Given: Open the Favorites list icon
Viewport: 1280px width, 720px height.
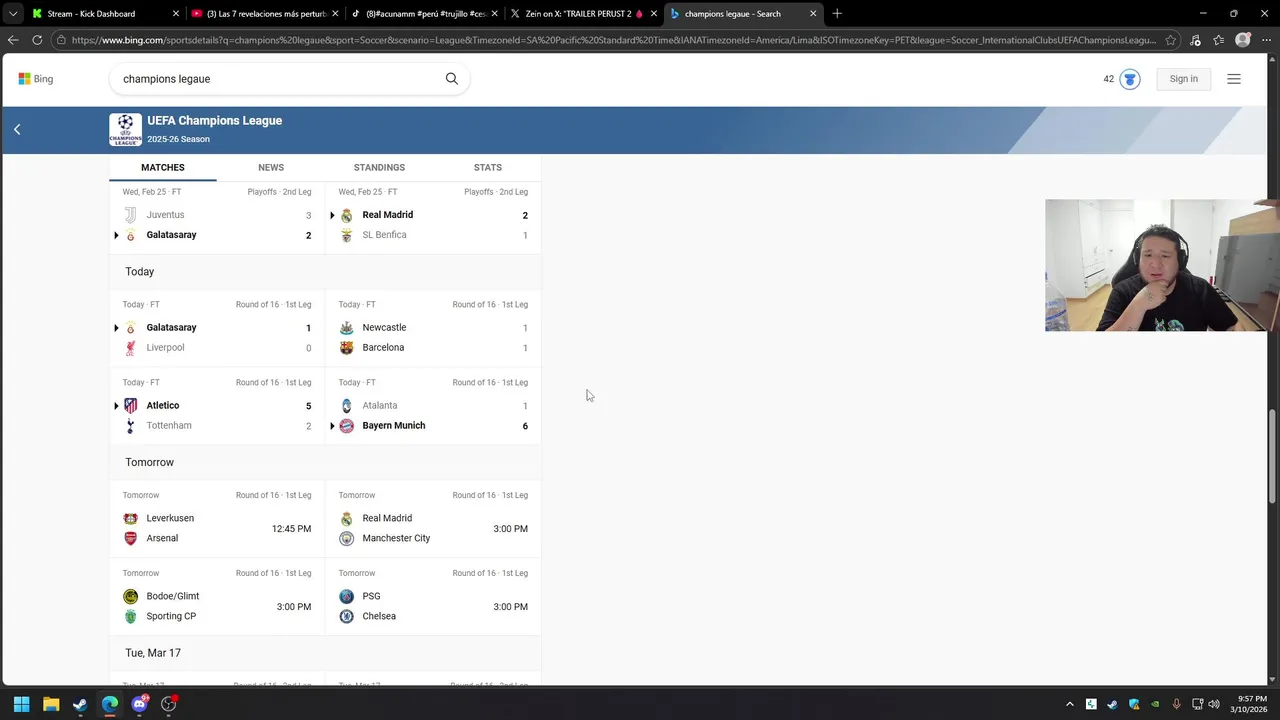Looking at the screenshot, I should [x=1219, y=40].
